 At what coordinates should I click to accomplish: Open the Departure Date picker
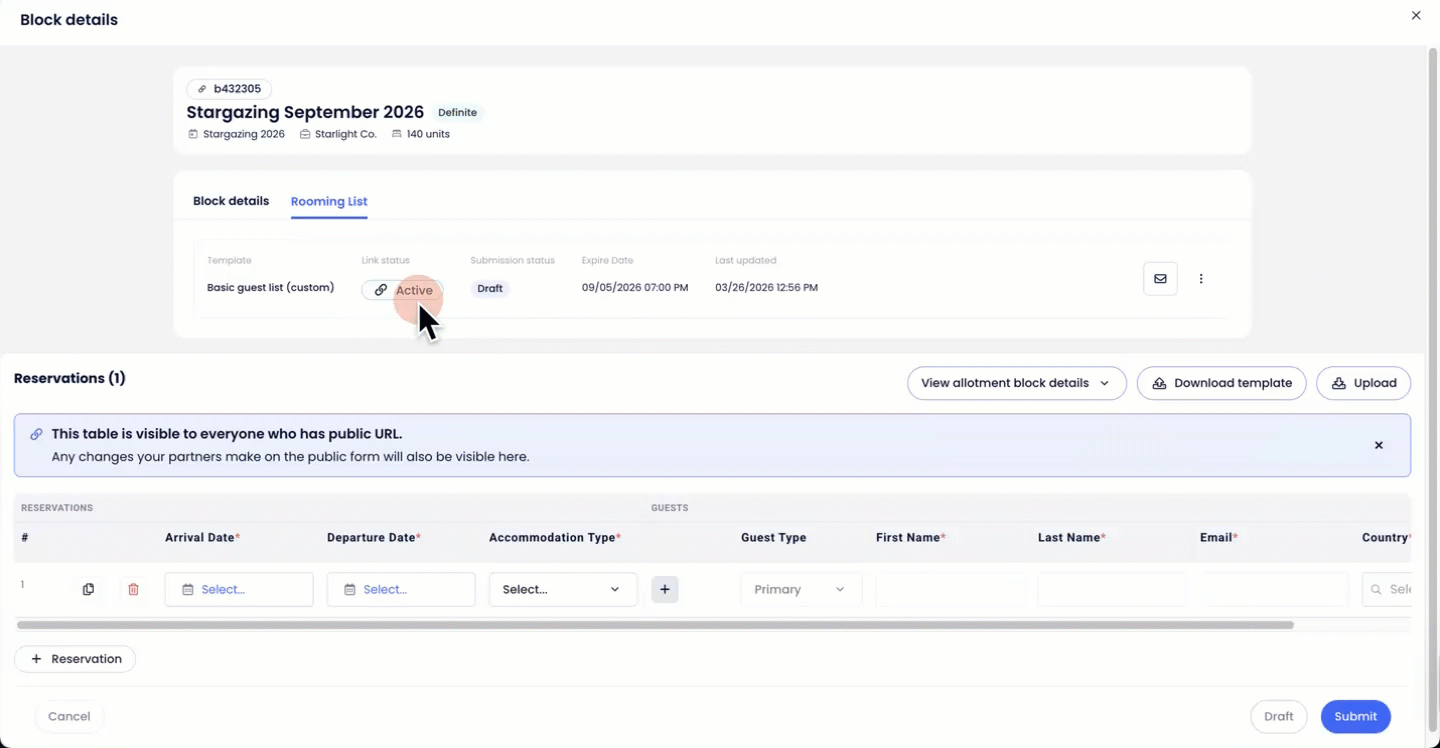click(401, 590)
